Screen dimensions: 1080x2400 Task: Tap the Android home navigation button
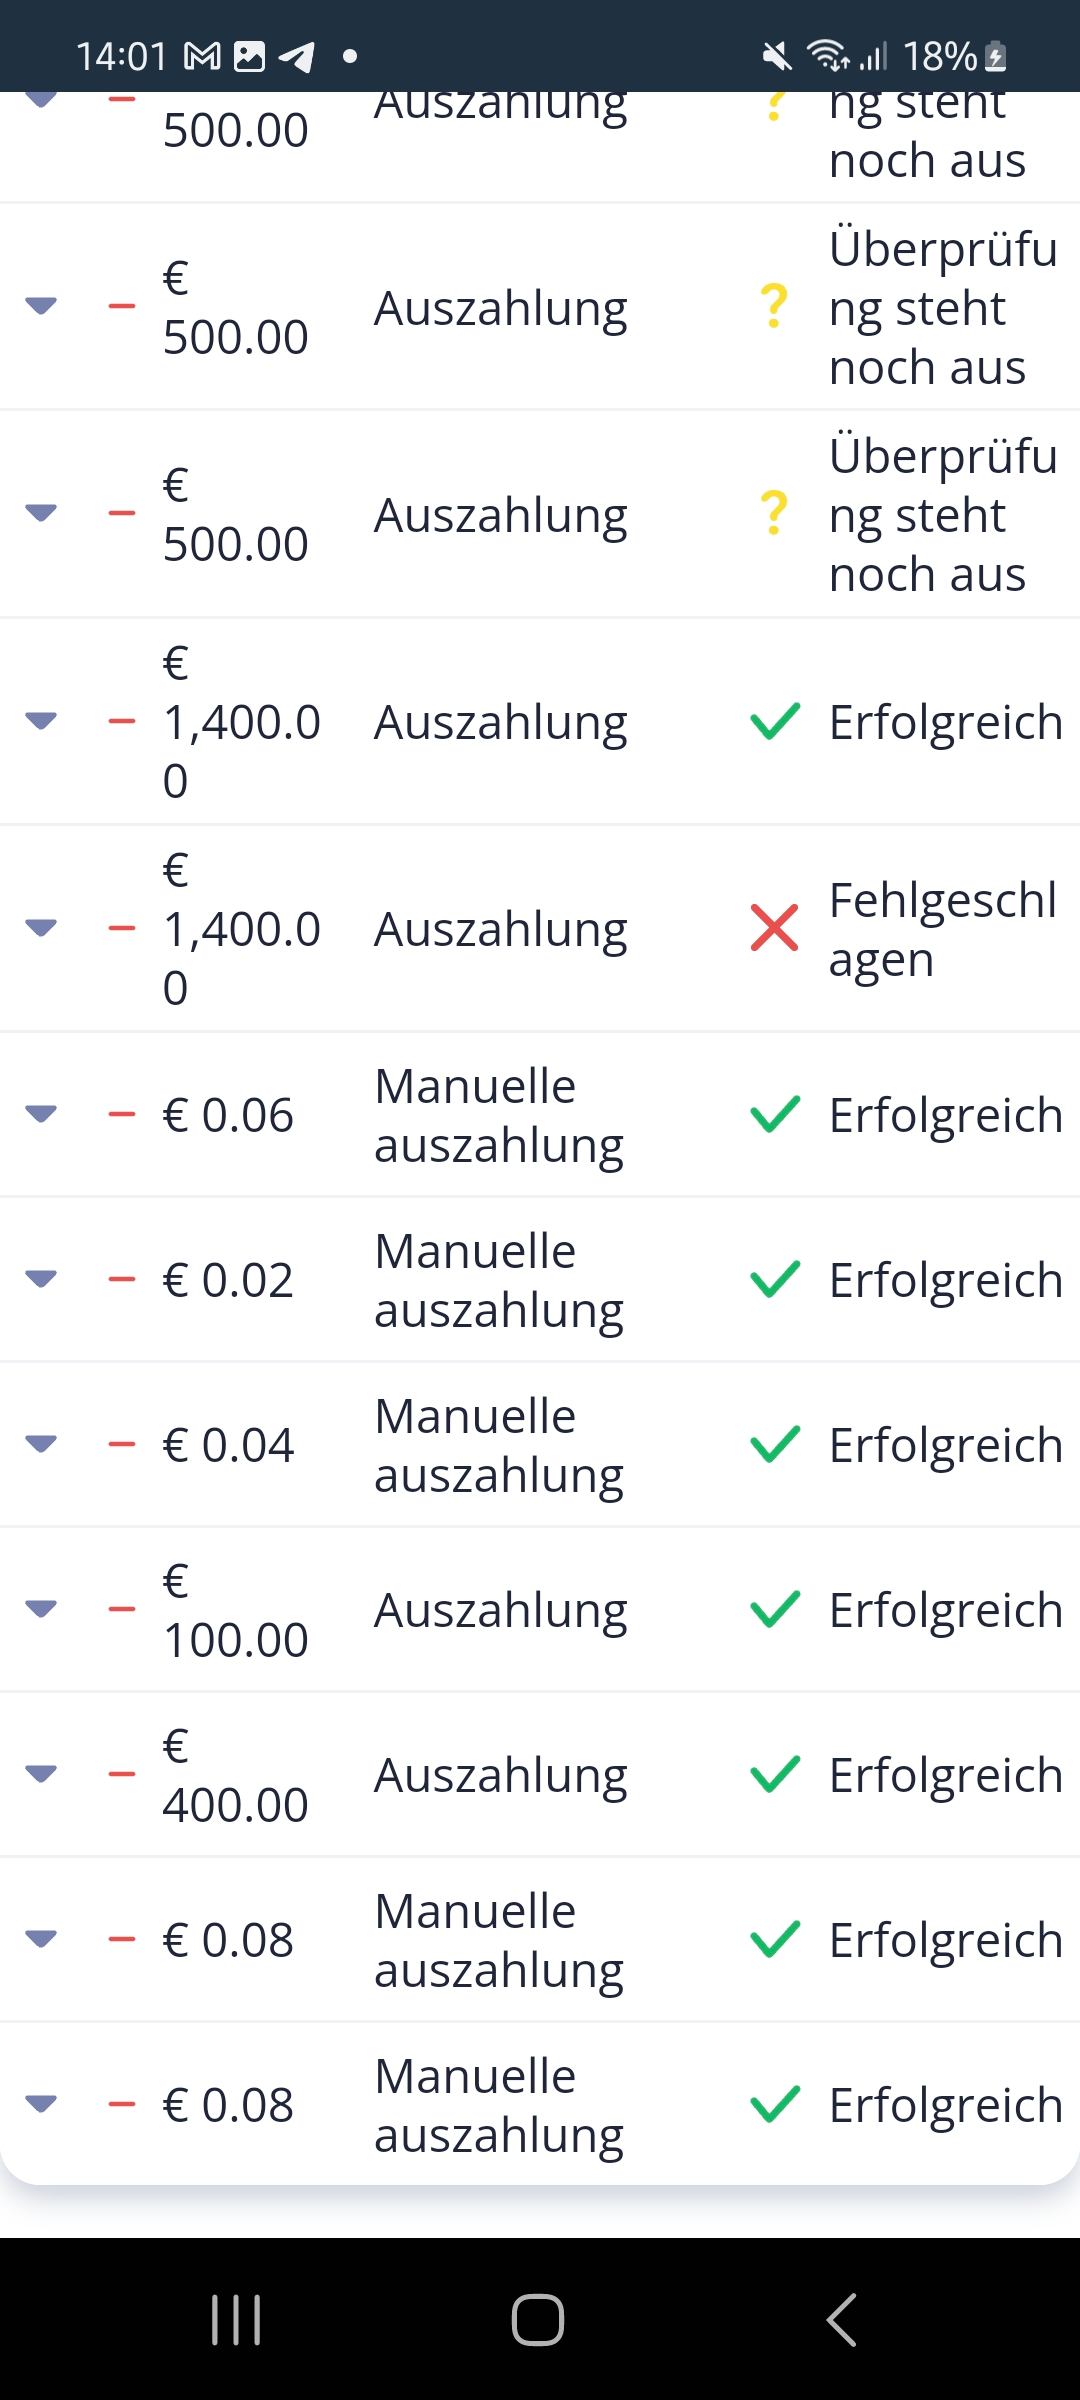click(538, 2319)
